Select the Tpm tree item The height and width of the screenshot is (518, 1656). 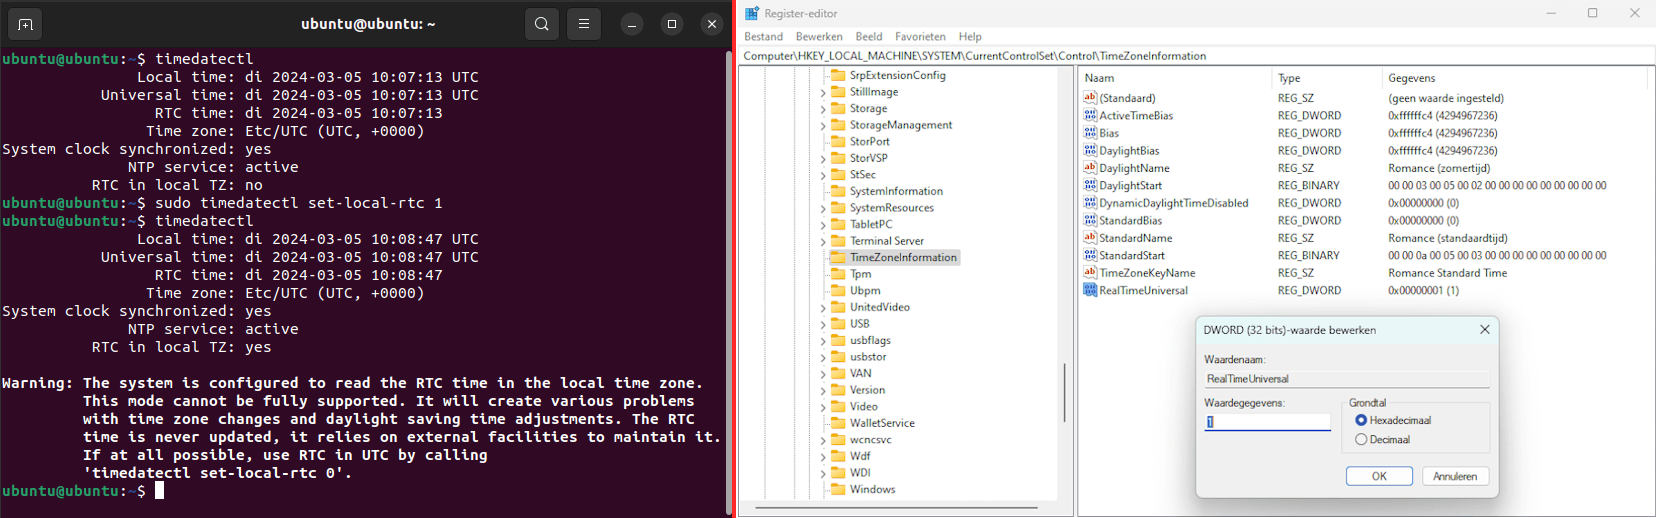tap(860, 274)
